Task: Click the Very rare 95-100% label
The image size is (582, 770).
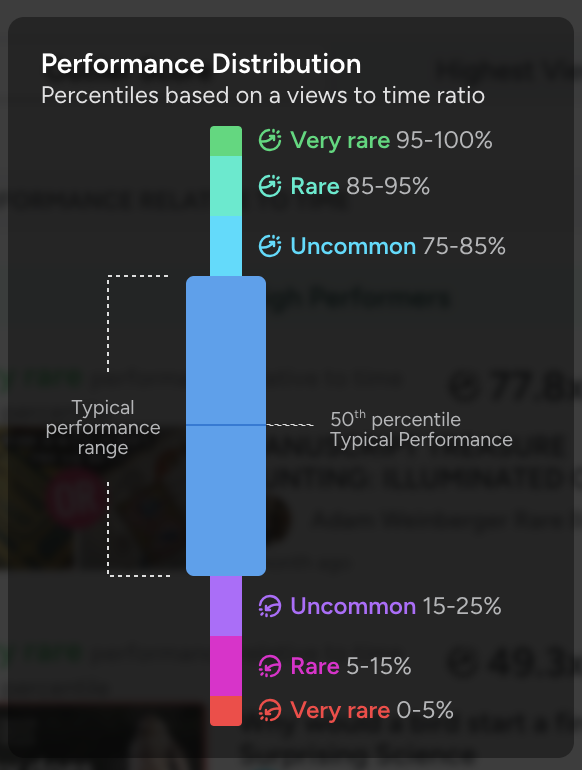Action: click(391, 140)
